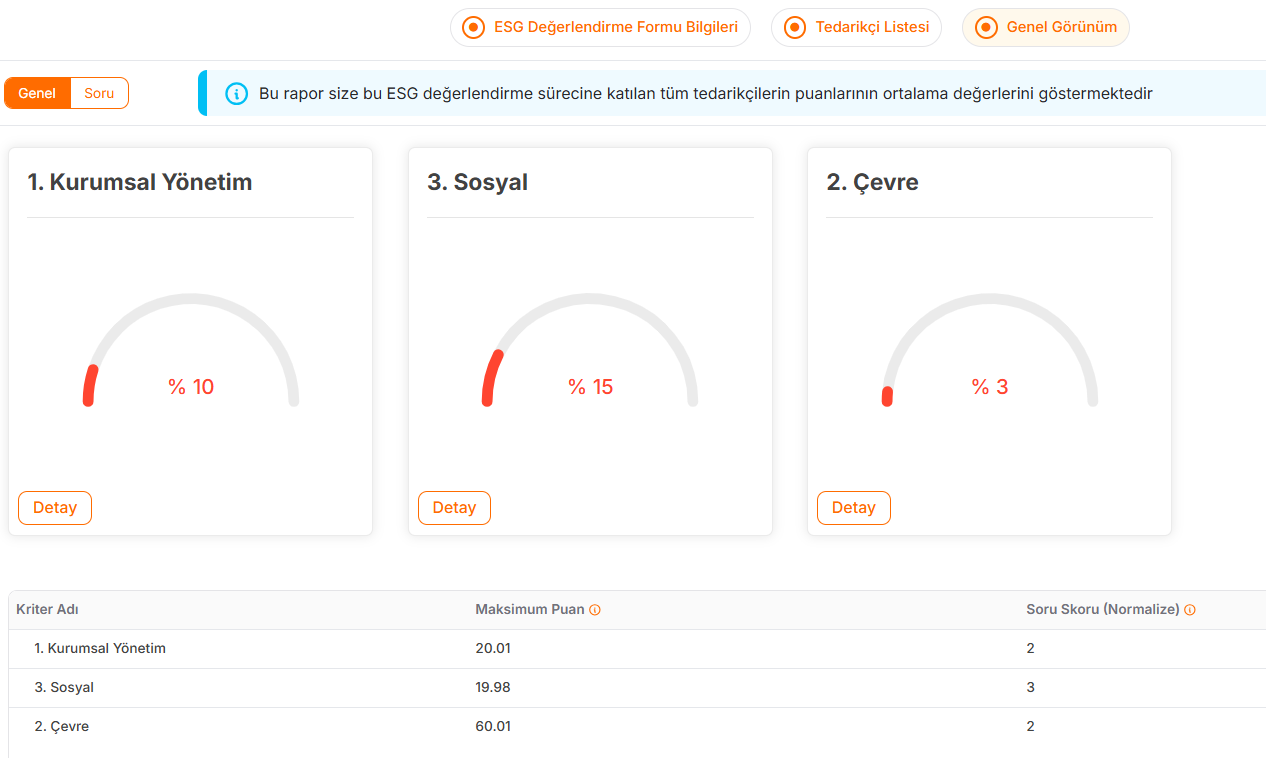Screen dimensions: 1266x758
Task: Open Detay for the Sosyal card
Action: coord(454,508)
